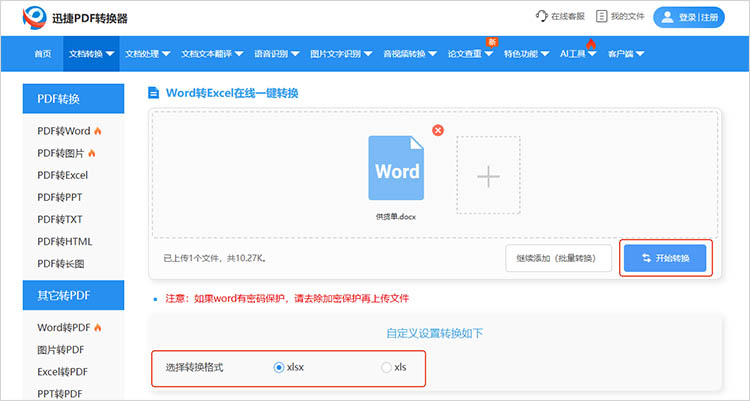Click the 选择转换格式 label
The image size is (750, 401).
(x=195, y=368)
